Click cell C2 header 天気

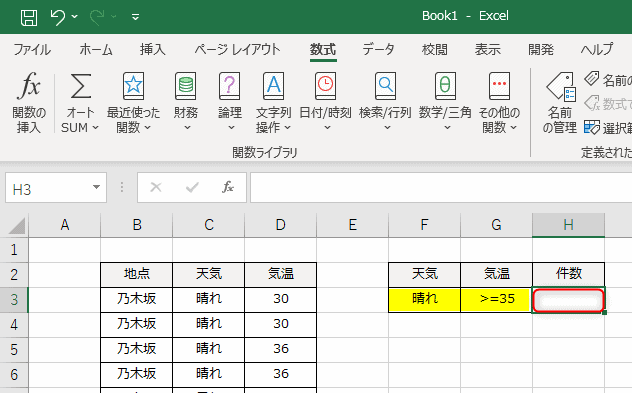coord(208,274)
